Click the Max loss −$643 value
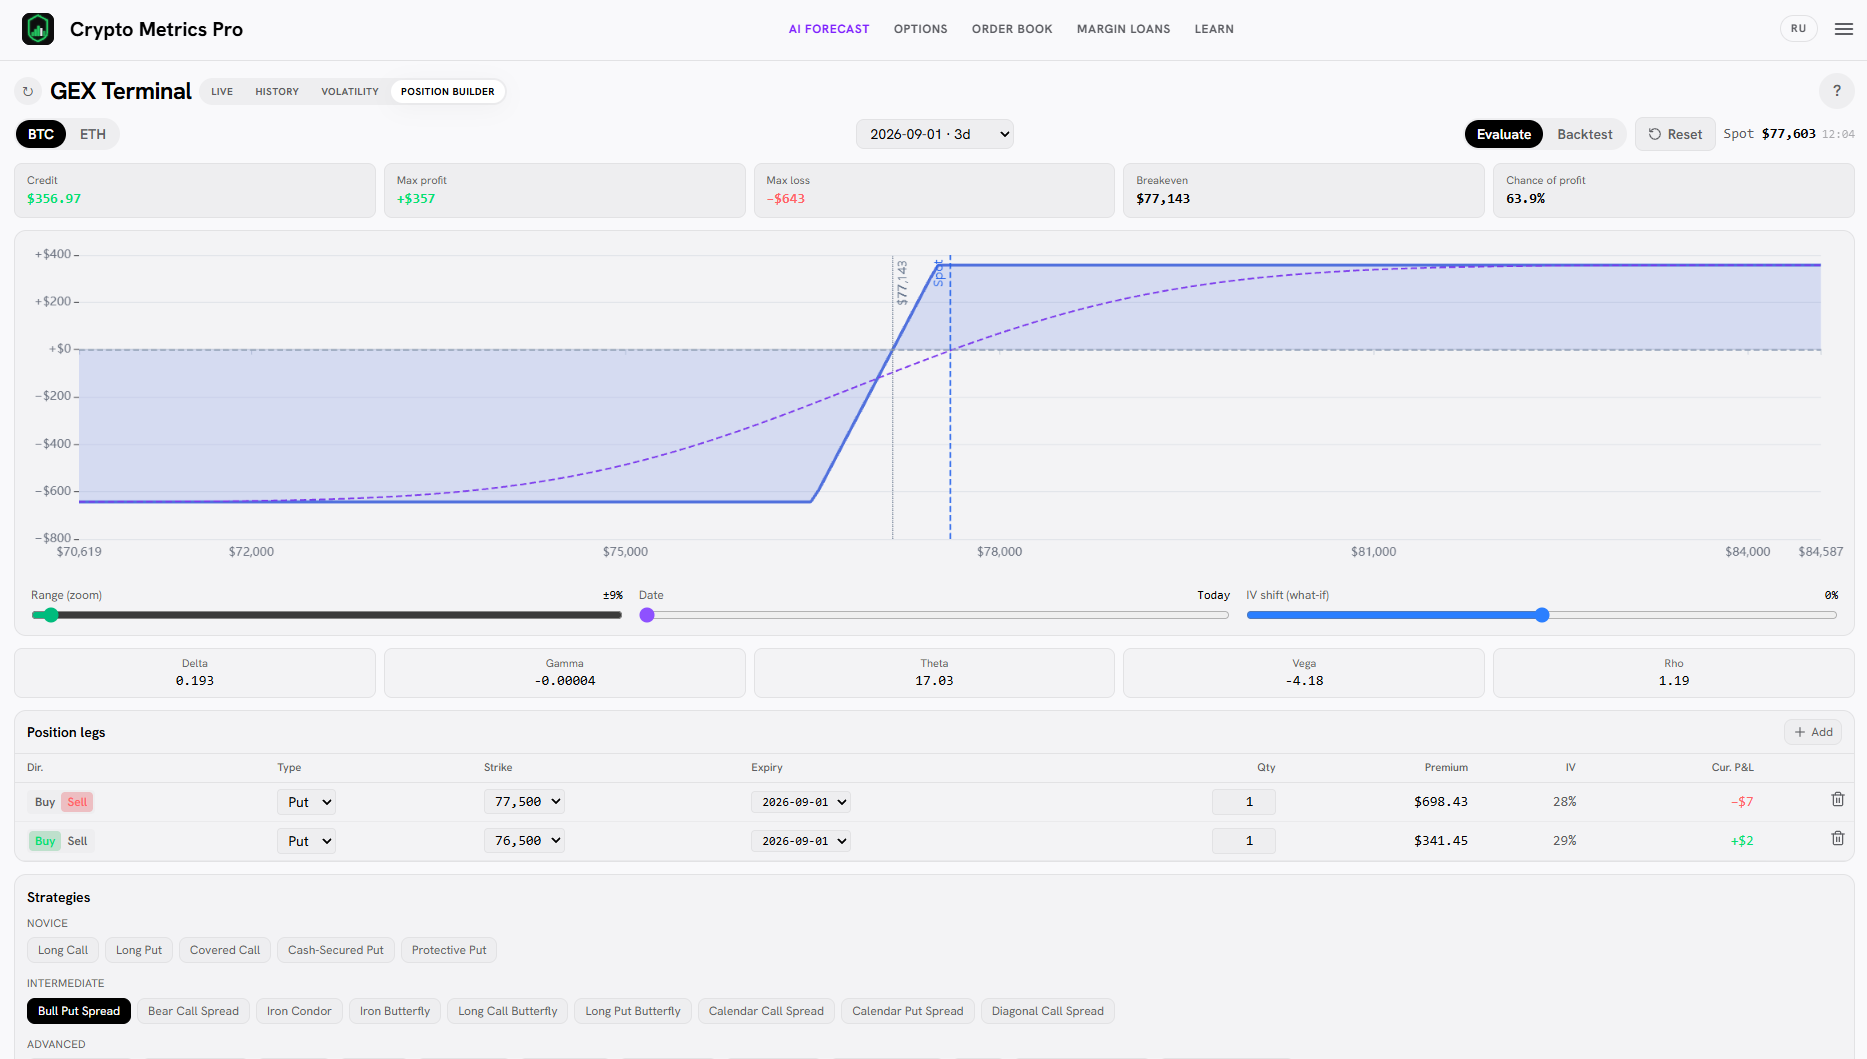 786,199
